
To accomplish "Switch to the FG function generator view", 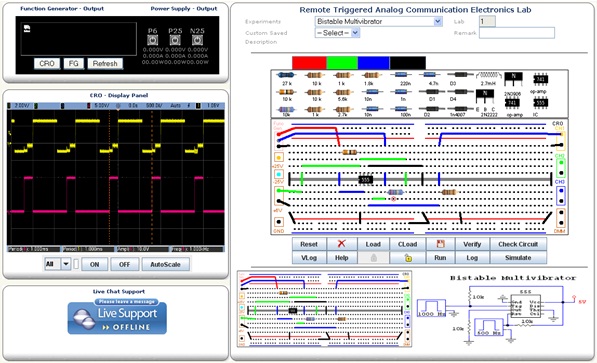I will click(73, 64).
